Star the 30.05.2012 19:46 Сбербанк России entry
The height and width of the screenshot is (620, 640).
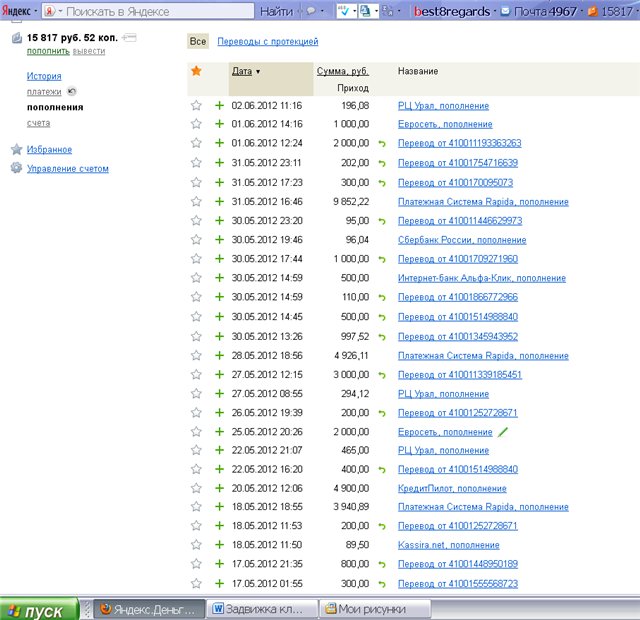pos(196,240)
